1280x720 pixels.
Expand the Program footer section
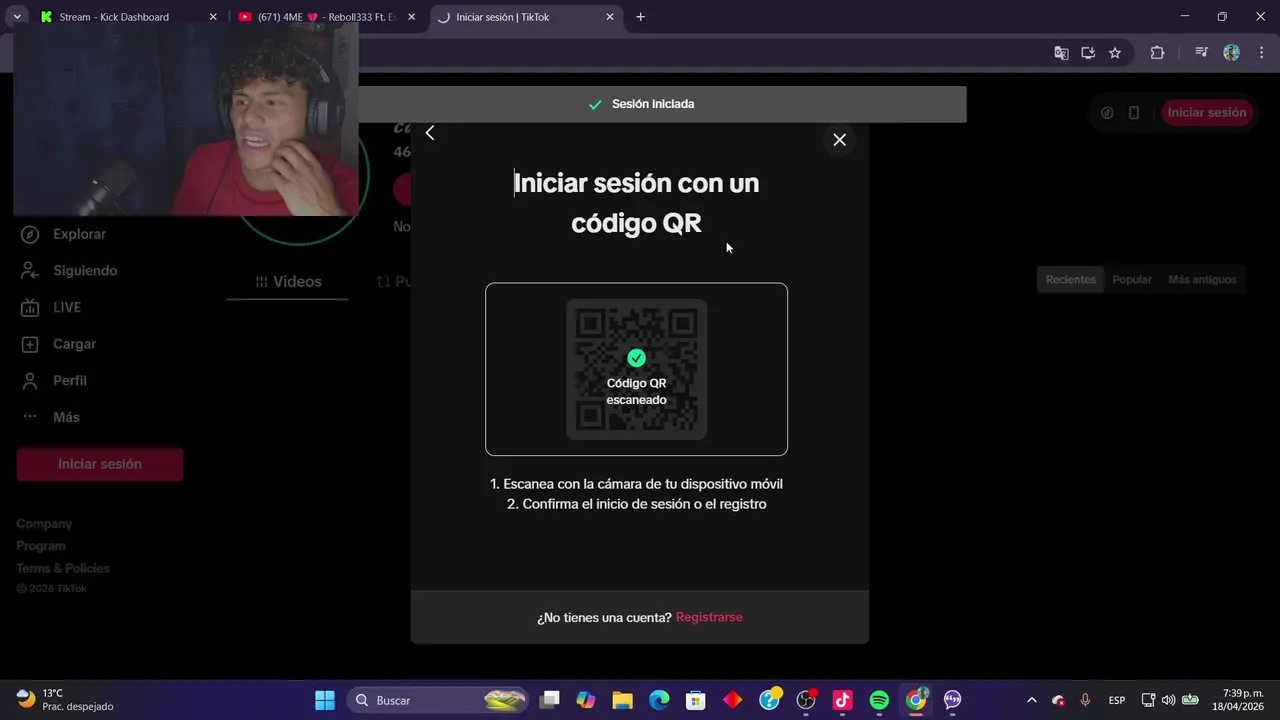(x=41, y=546)
